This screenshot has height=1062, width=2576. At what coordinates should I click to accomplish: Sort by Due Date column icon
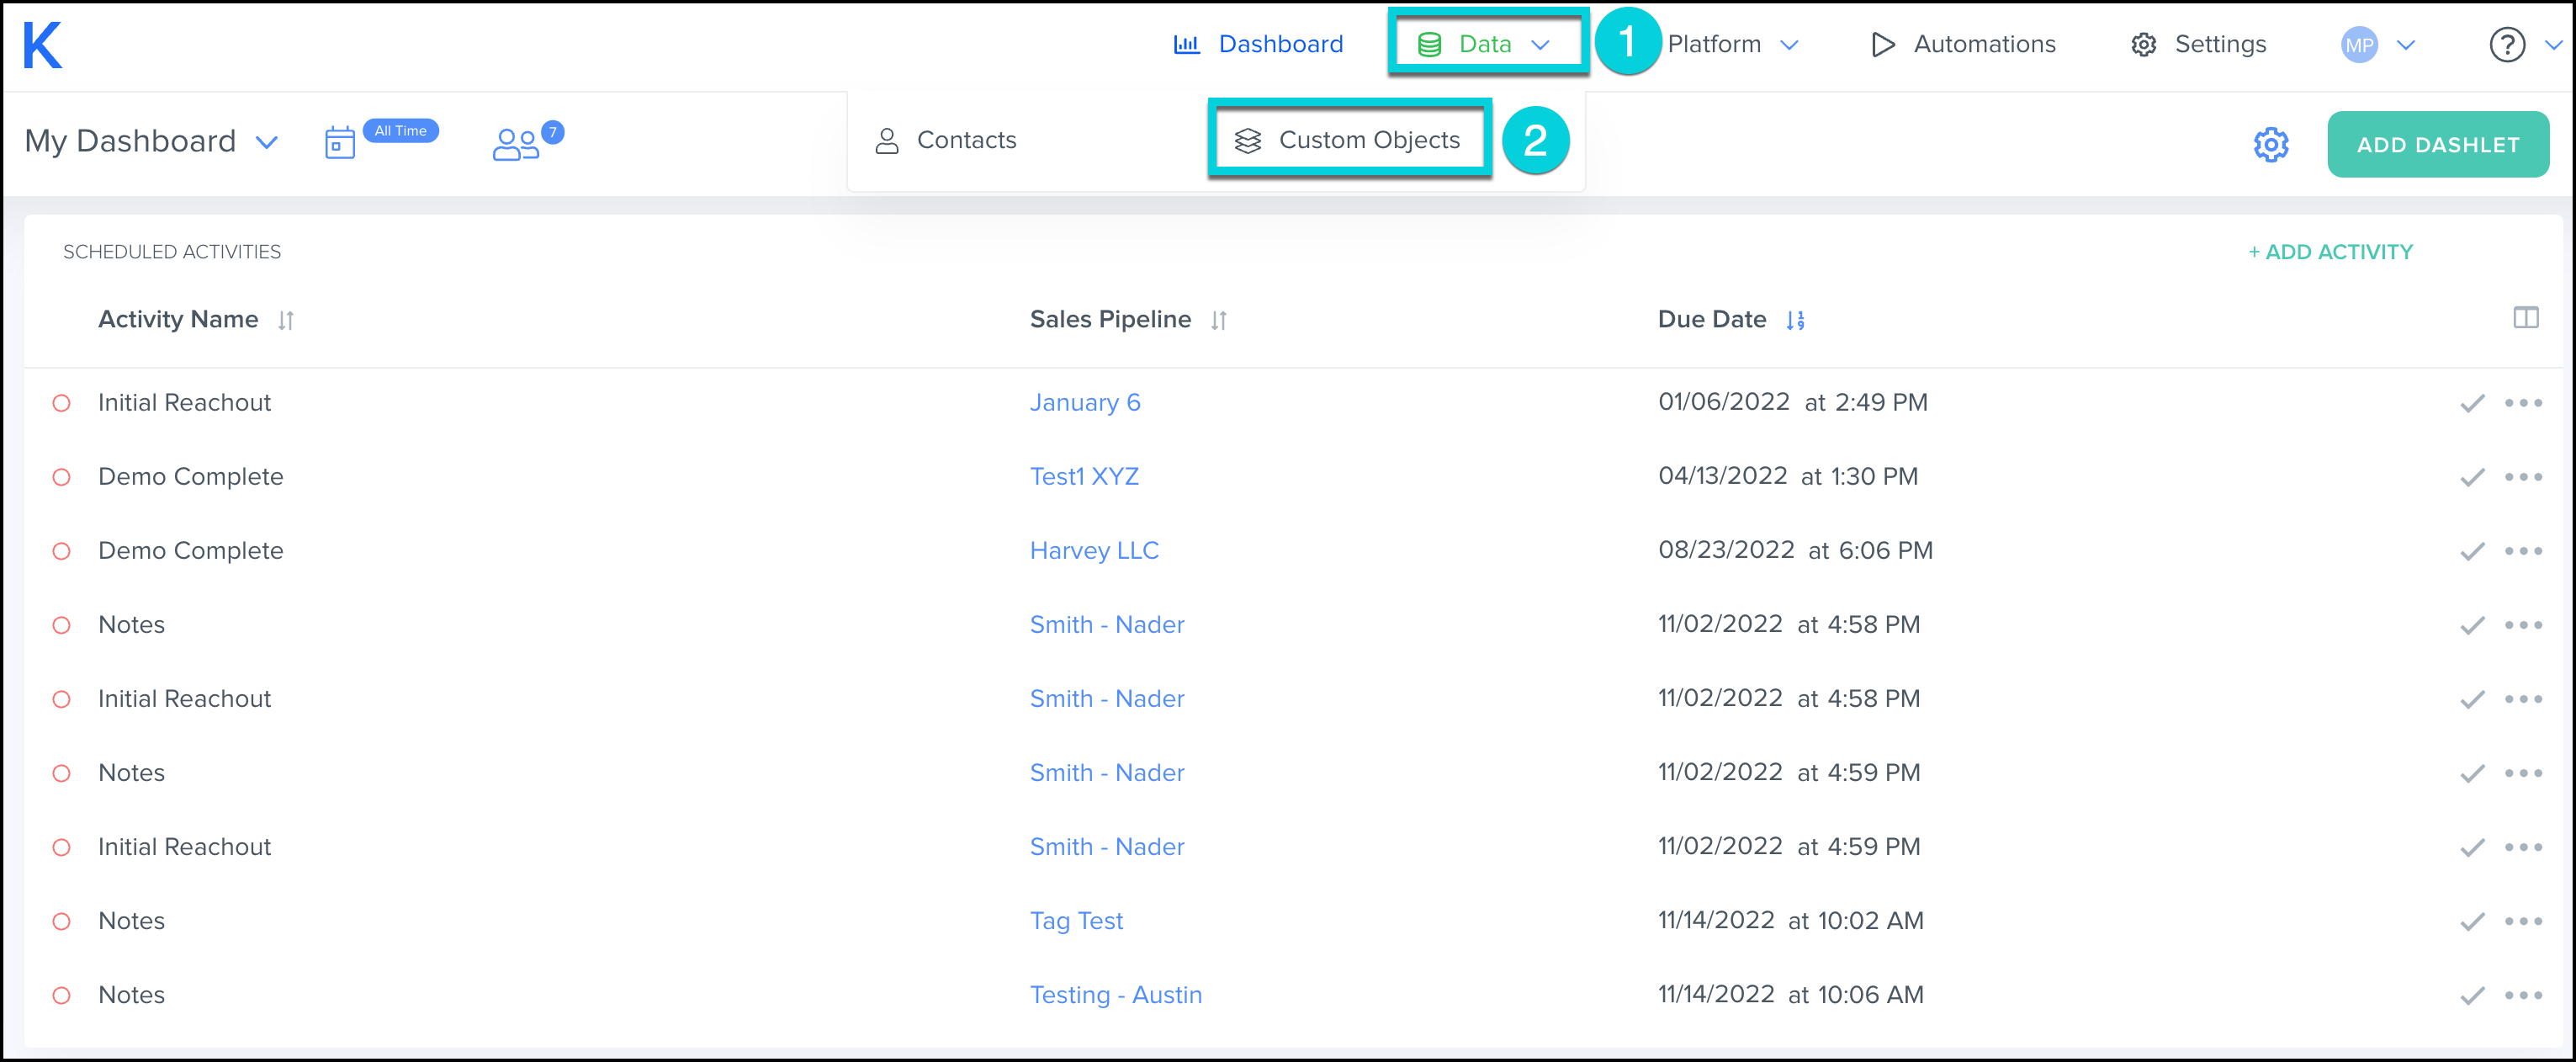[1795, 320]
